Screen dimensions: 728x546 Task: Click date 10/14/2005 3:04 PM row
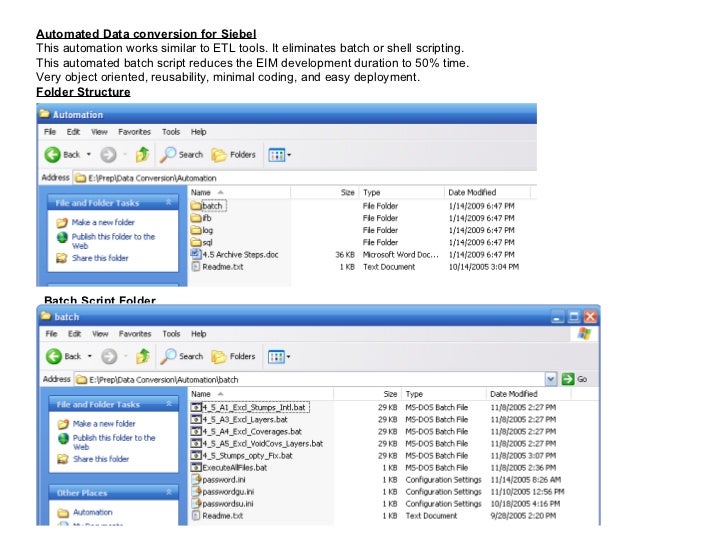point(483,267)
